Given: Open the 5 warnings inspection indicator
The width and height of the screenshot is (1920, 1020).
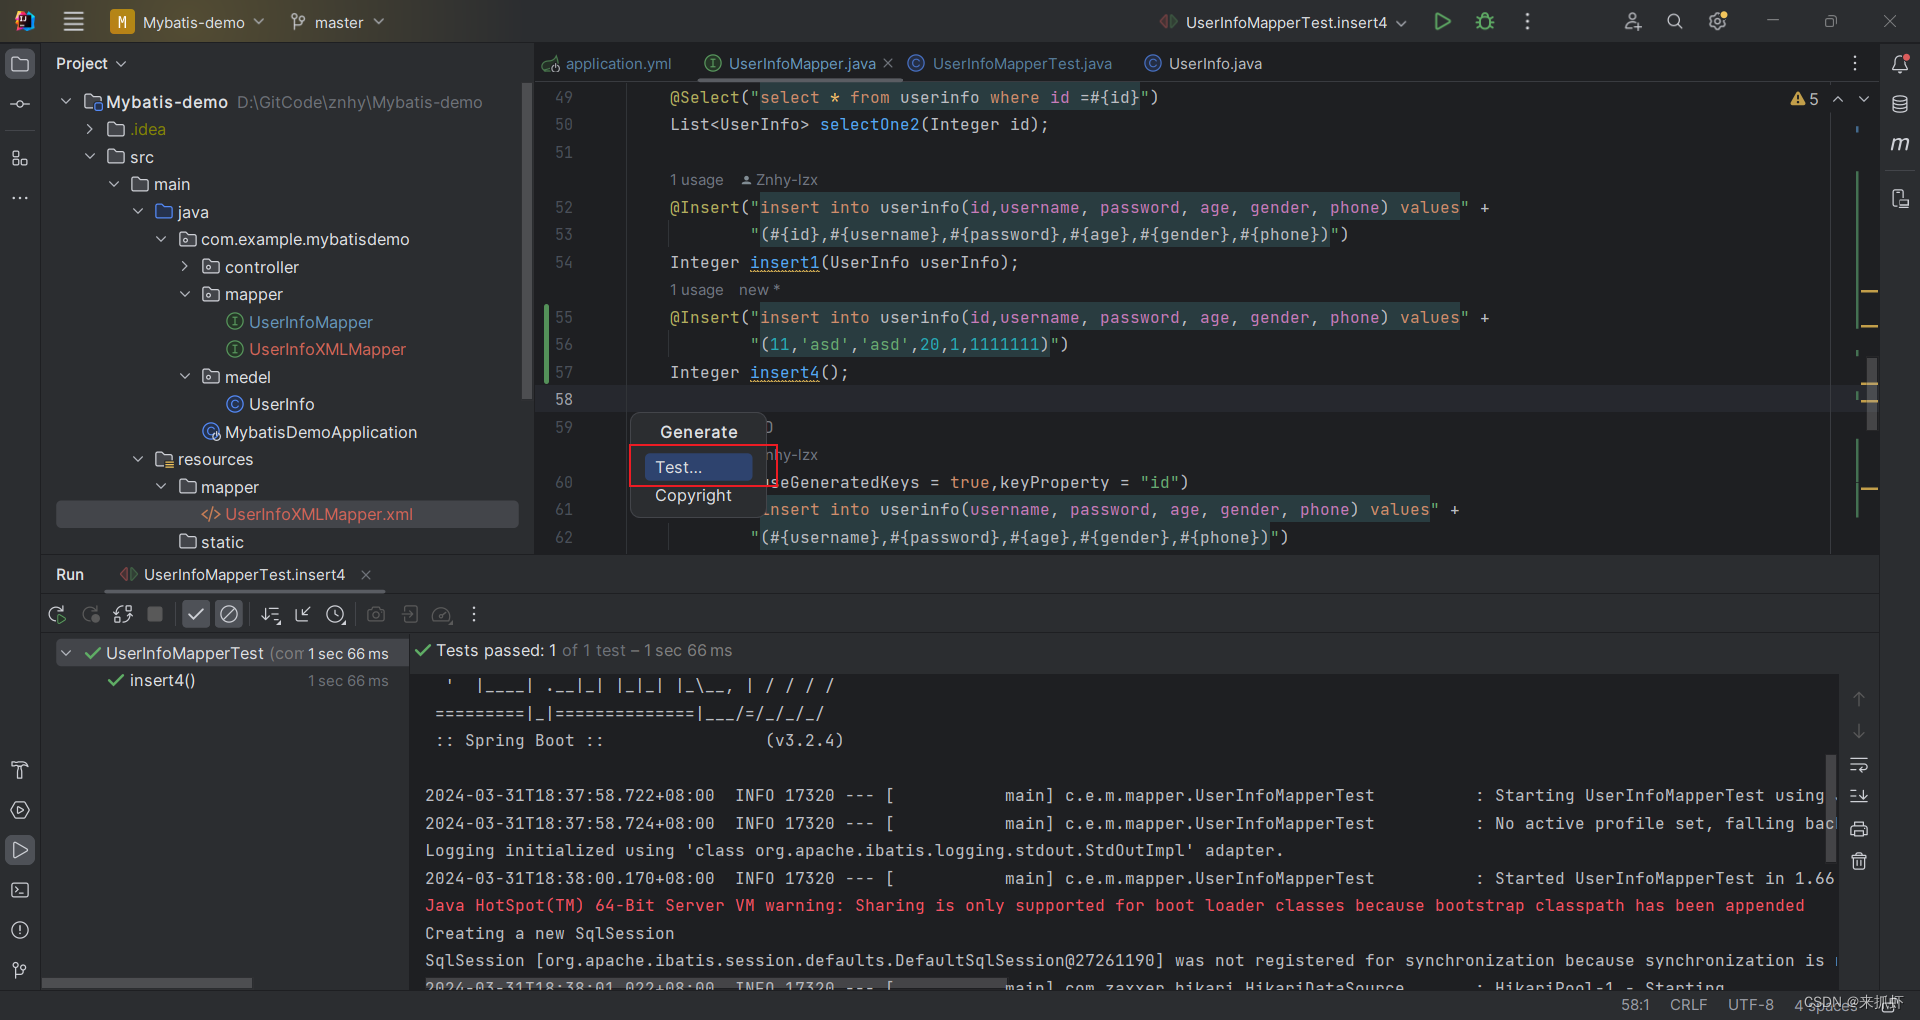Looking at the screenshot, I should point(1805,99).
